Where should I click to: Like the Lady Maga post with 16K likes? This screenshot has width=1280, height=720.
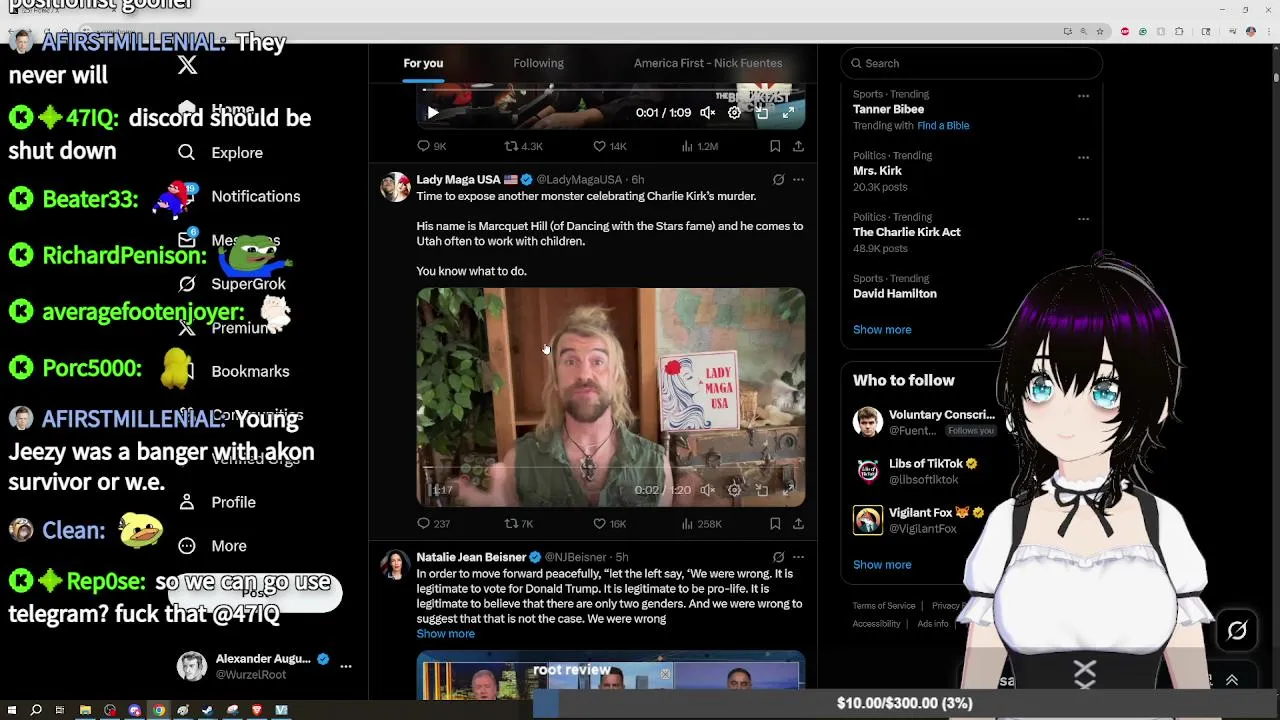coord(609,523)
